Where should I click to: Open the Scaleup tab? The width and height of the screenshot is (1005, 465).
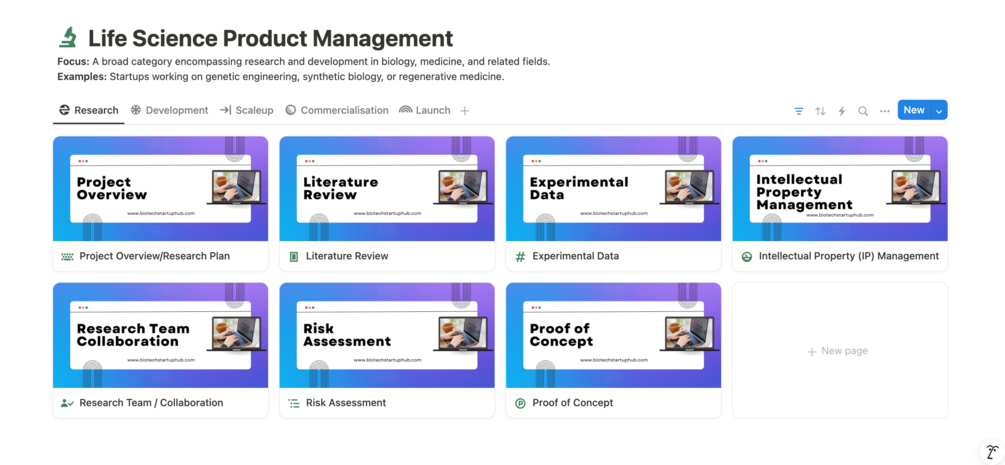247,110
